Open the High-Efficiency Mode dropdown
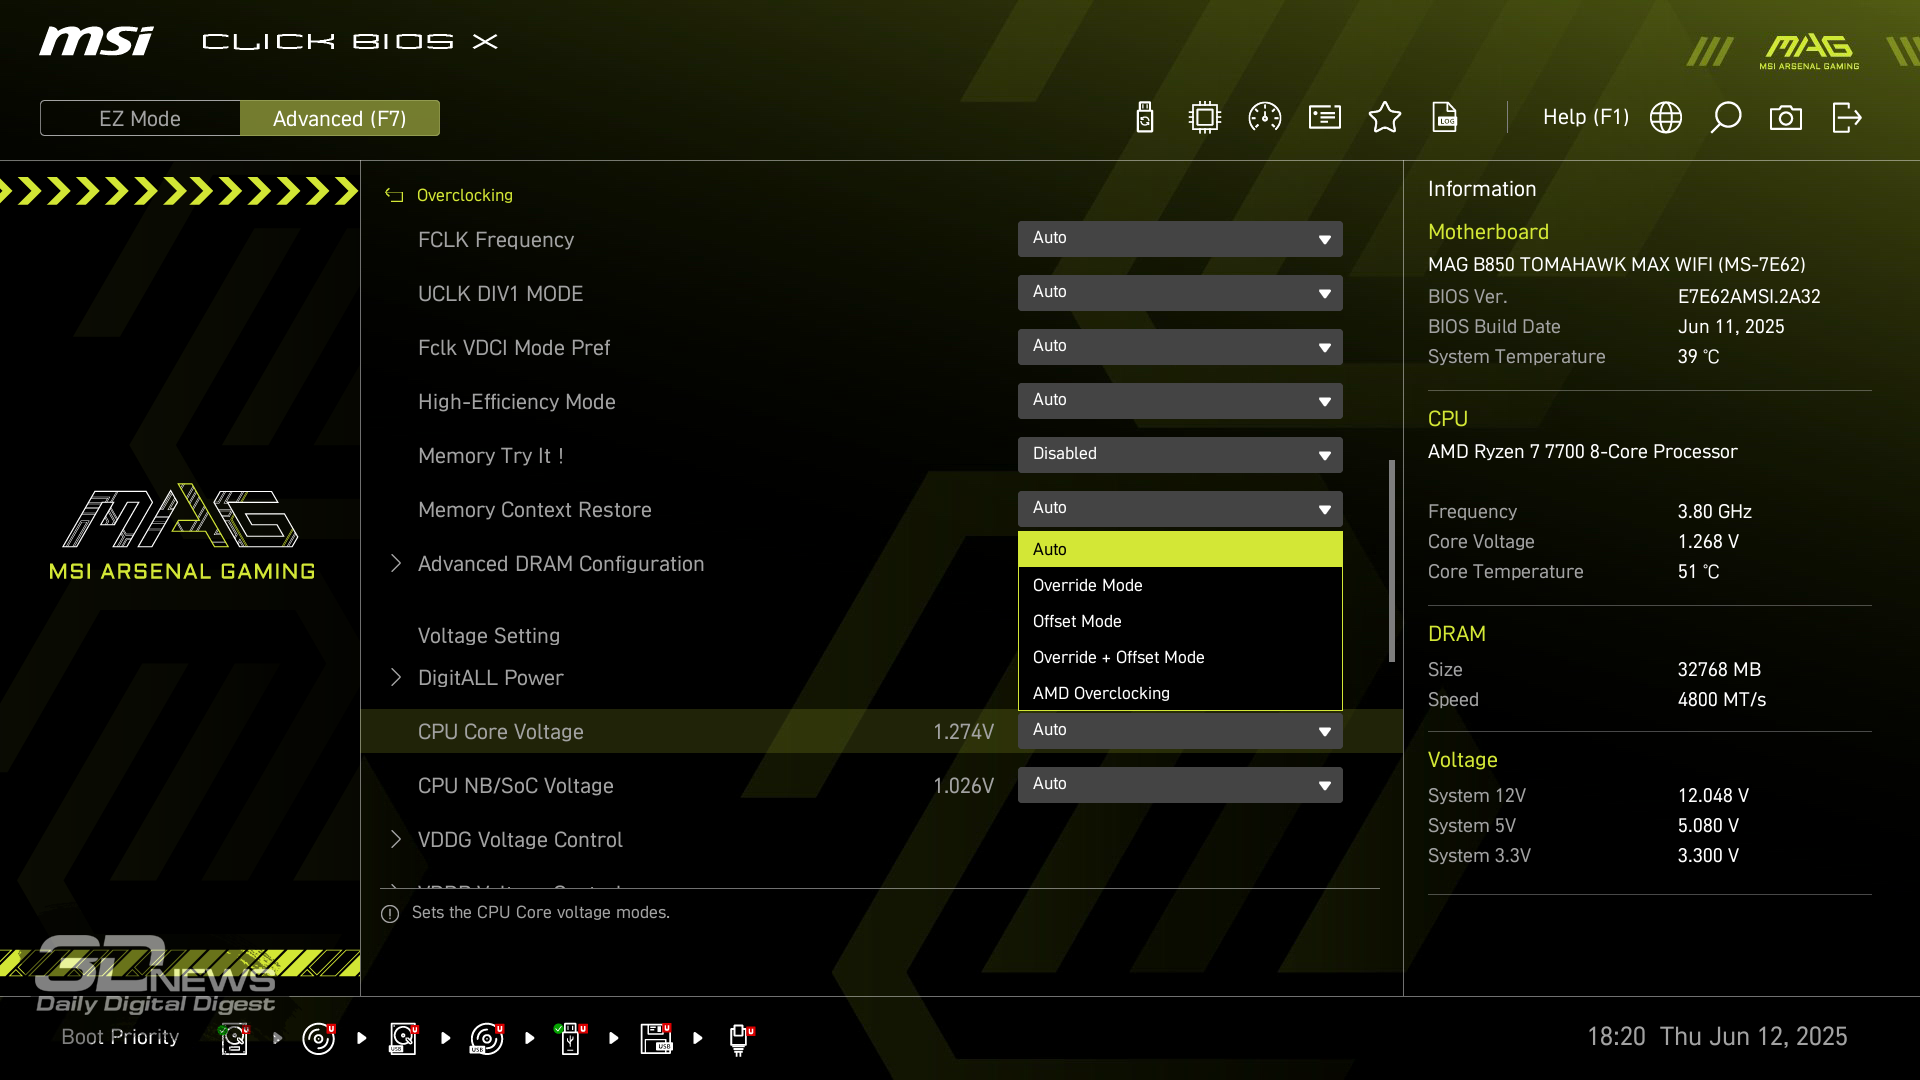This screenshot has height=1080, width=1920. point(1180,401)
